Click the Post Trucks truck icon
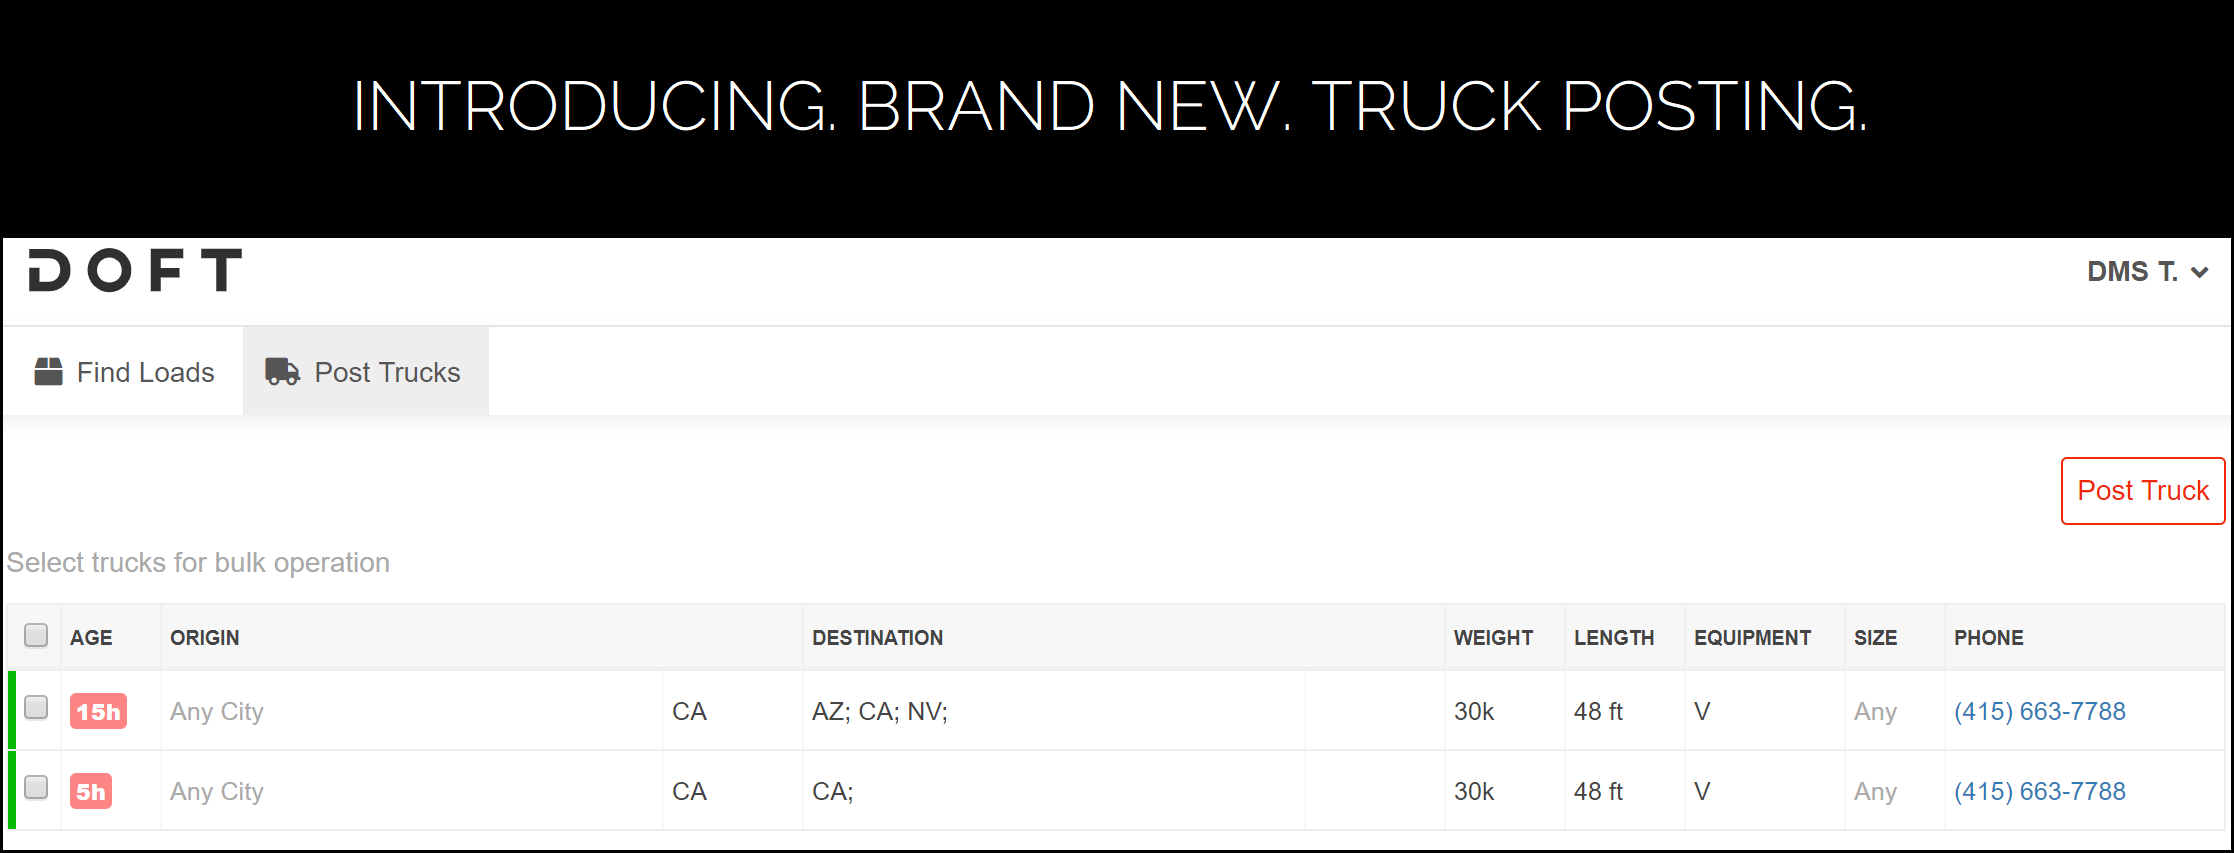 point(282,372)
